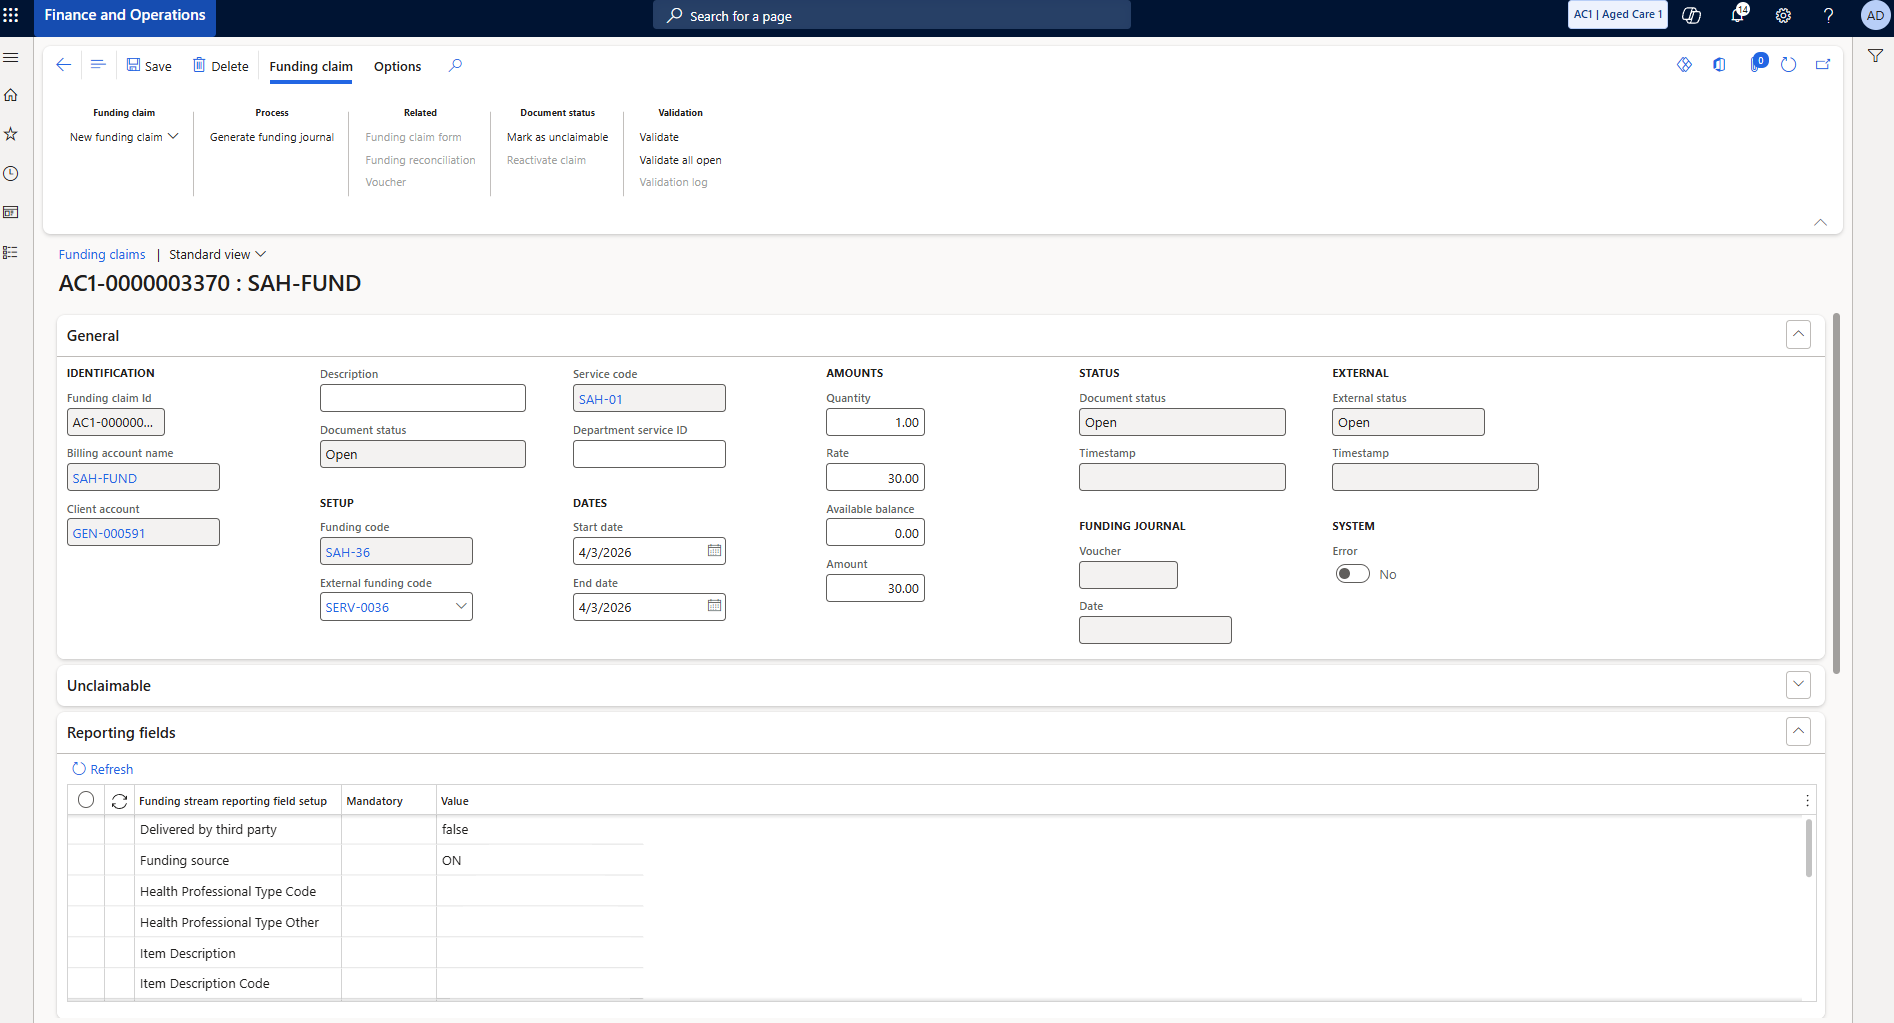The height and width of the screenshot is (1023, 1894).
Task: Click Validate action
Action: [x=659, y=137]
